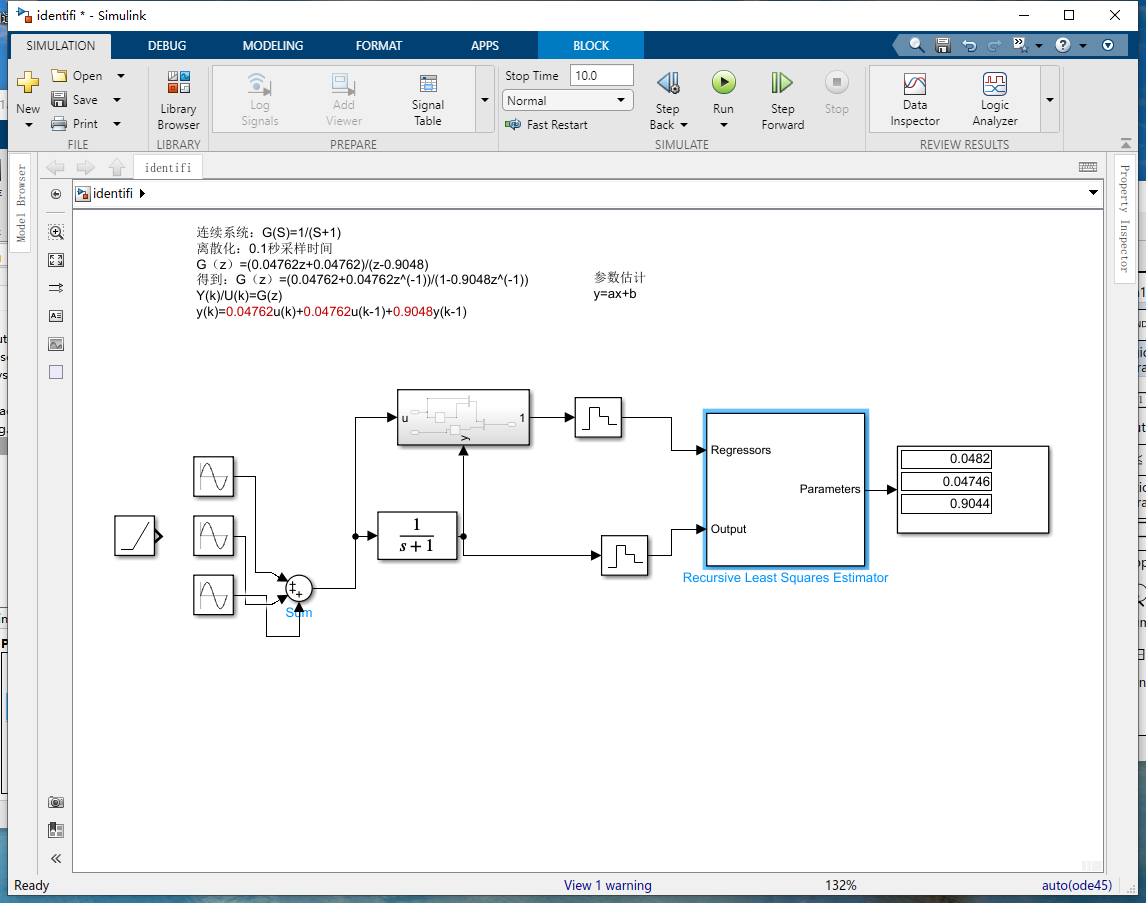Click the Stop Time input field

click(602, 75)
